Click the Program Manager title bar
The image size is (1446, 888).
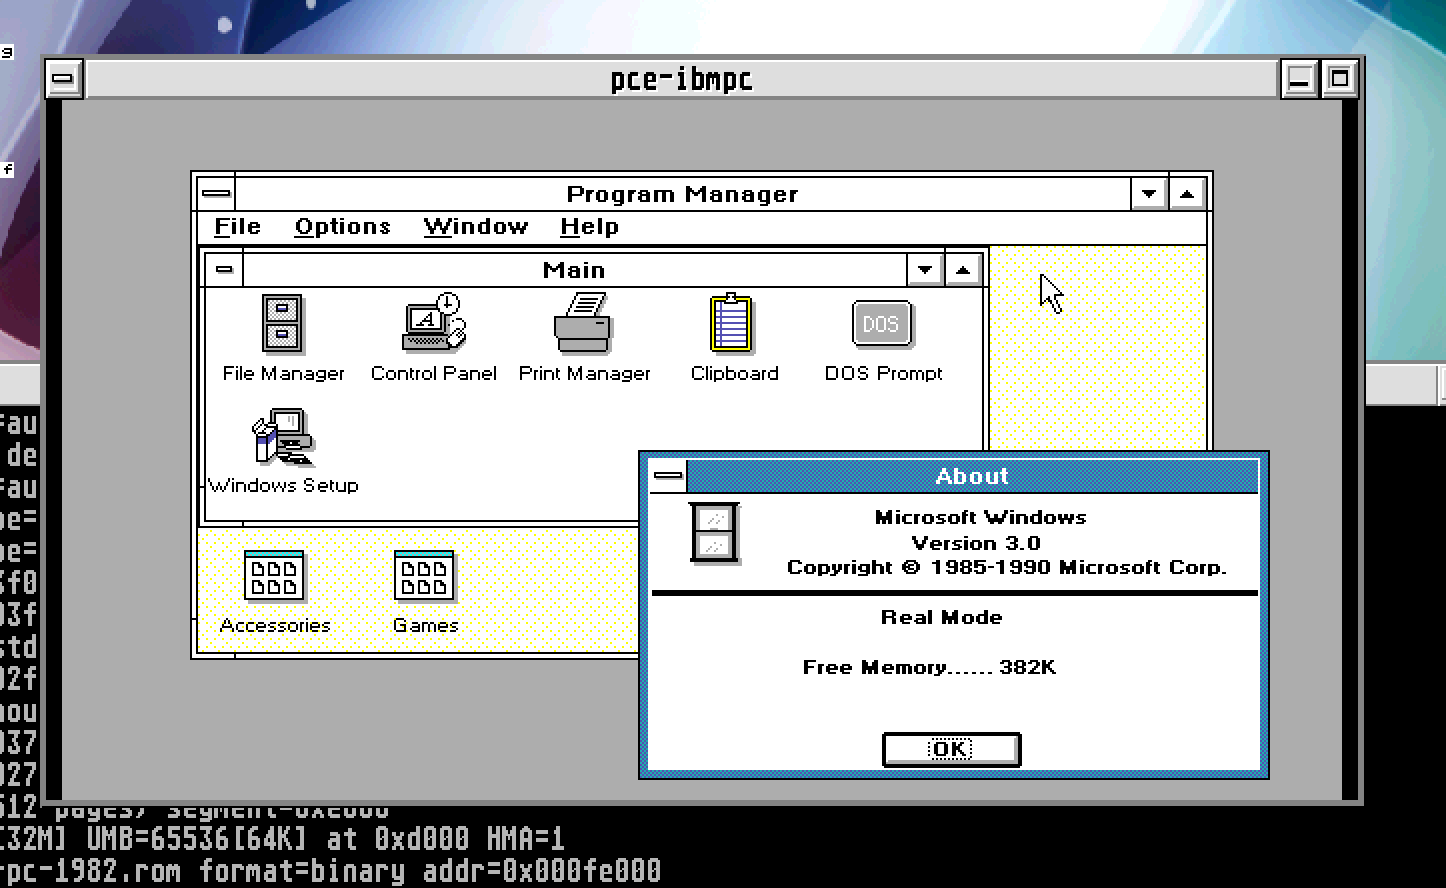[683, 193]
